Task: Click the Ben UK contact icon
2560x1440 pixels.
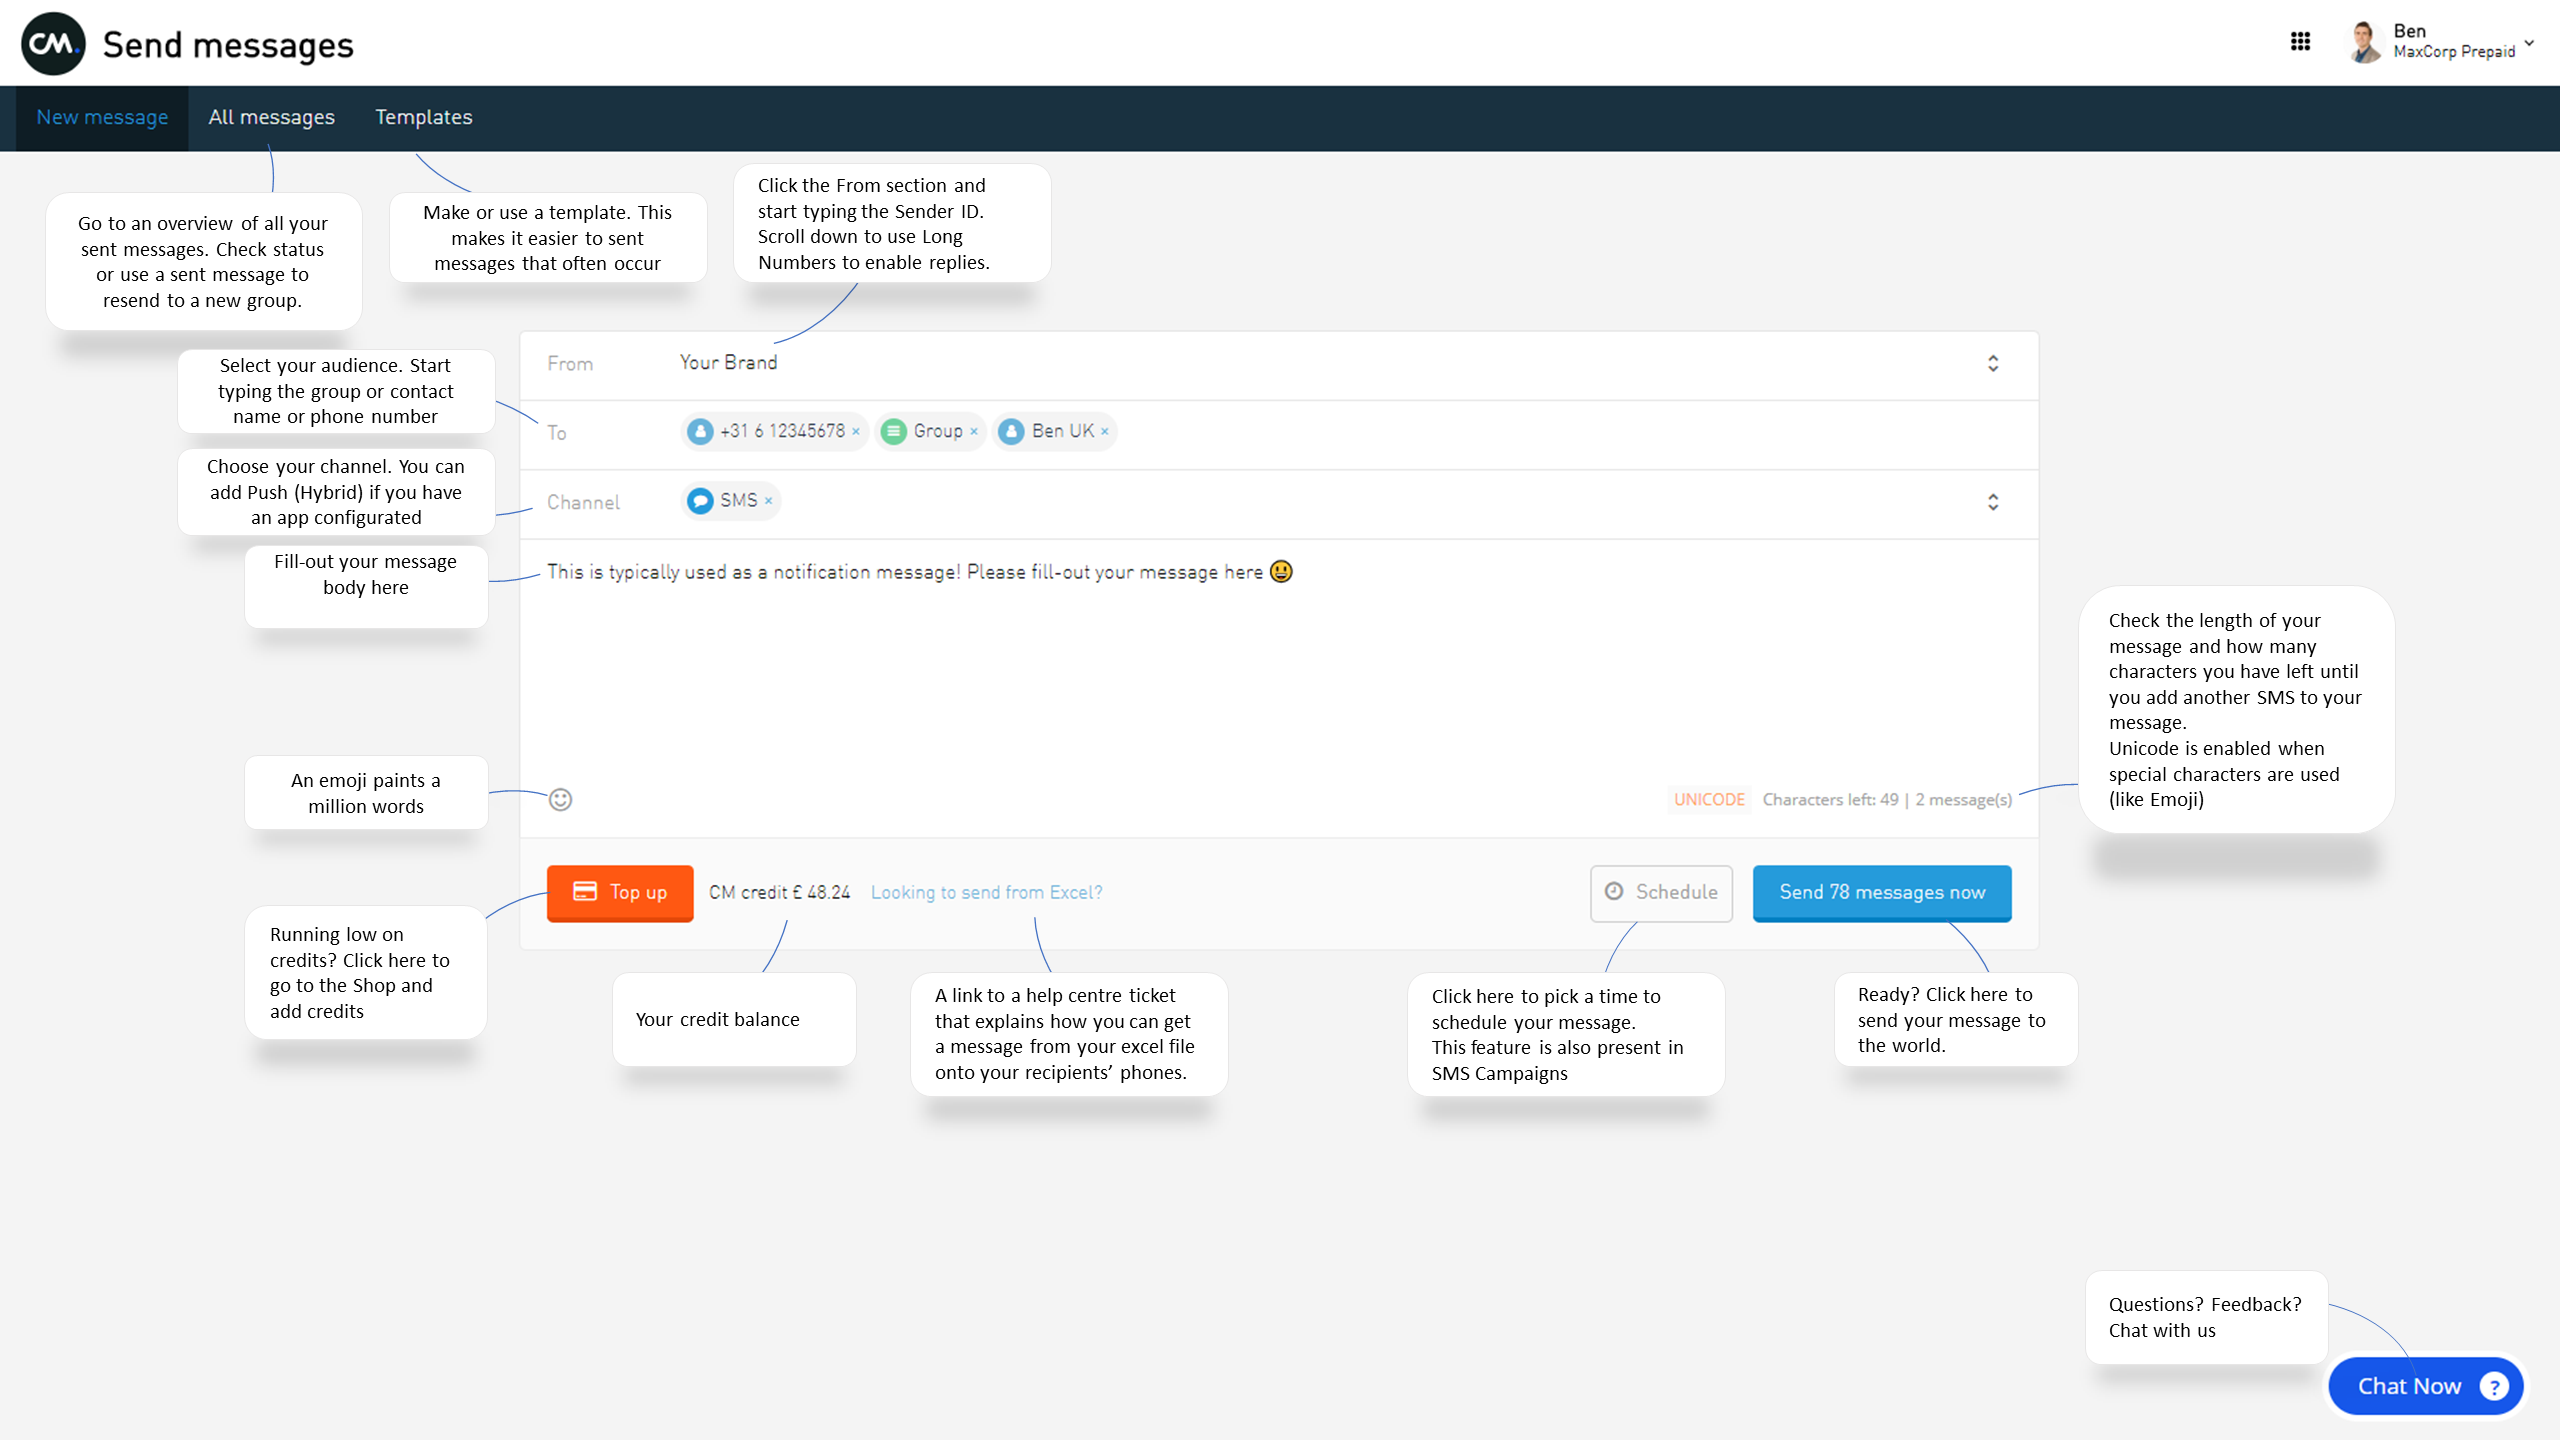Action: coord(1011,431)
